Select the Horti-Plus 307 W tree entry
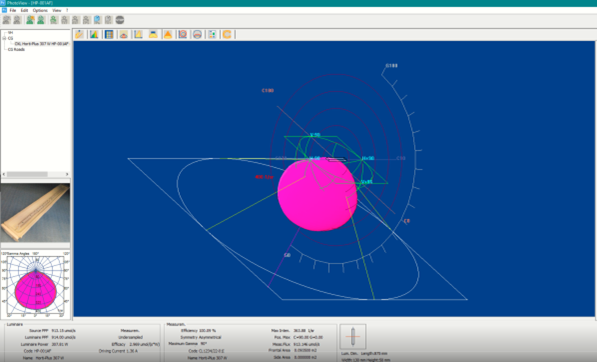597x362 pixels. coord(41,44)
